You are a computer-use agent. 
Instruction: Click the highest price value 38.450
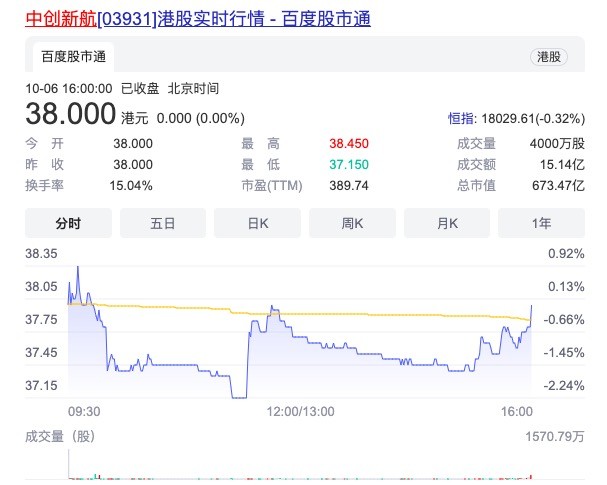pyautogui.click(x=349, y=144)
